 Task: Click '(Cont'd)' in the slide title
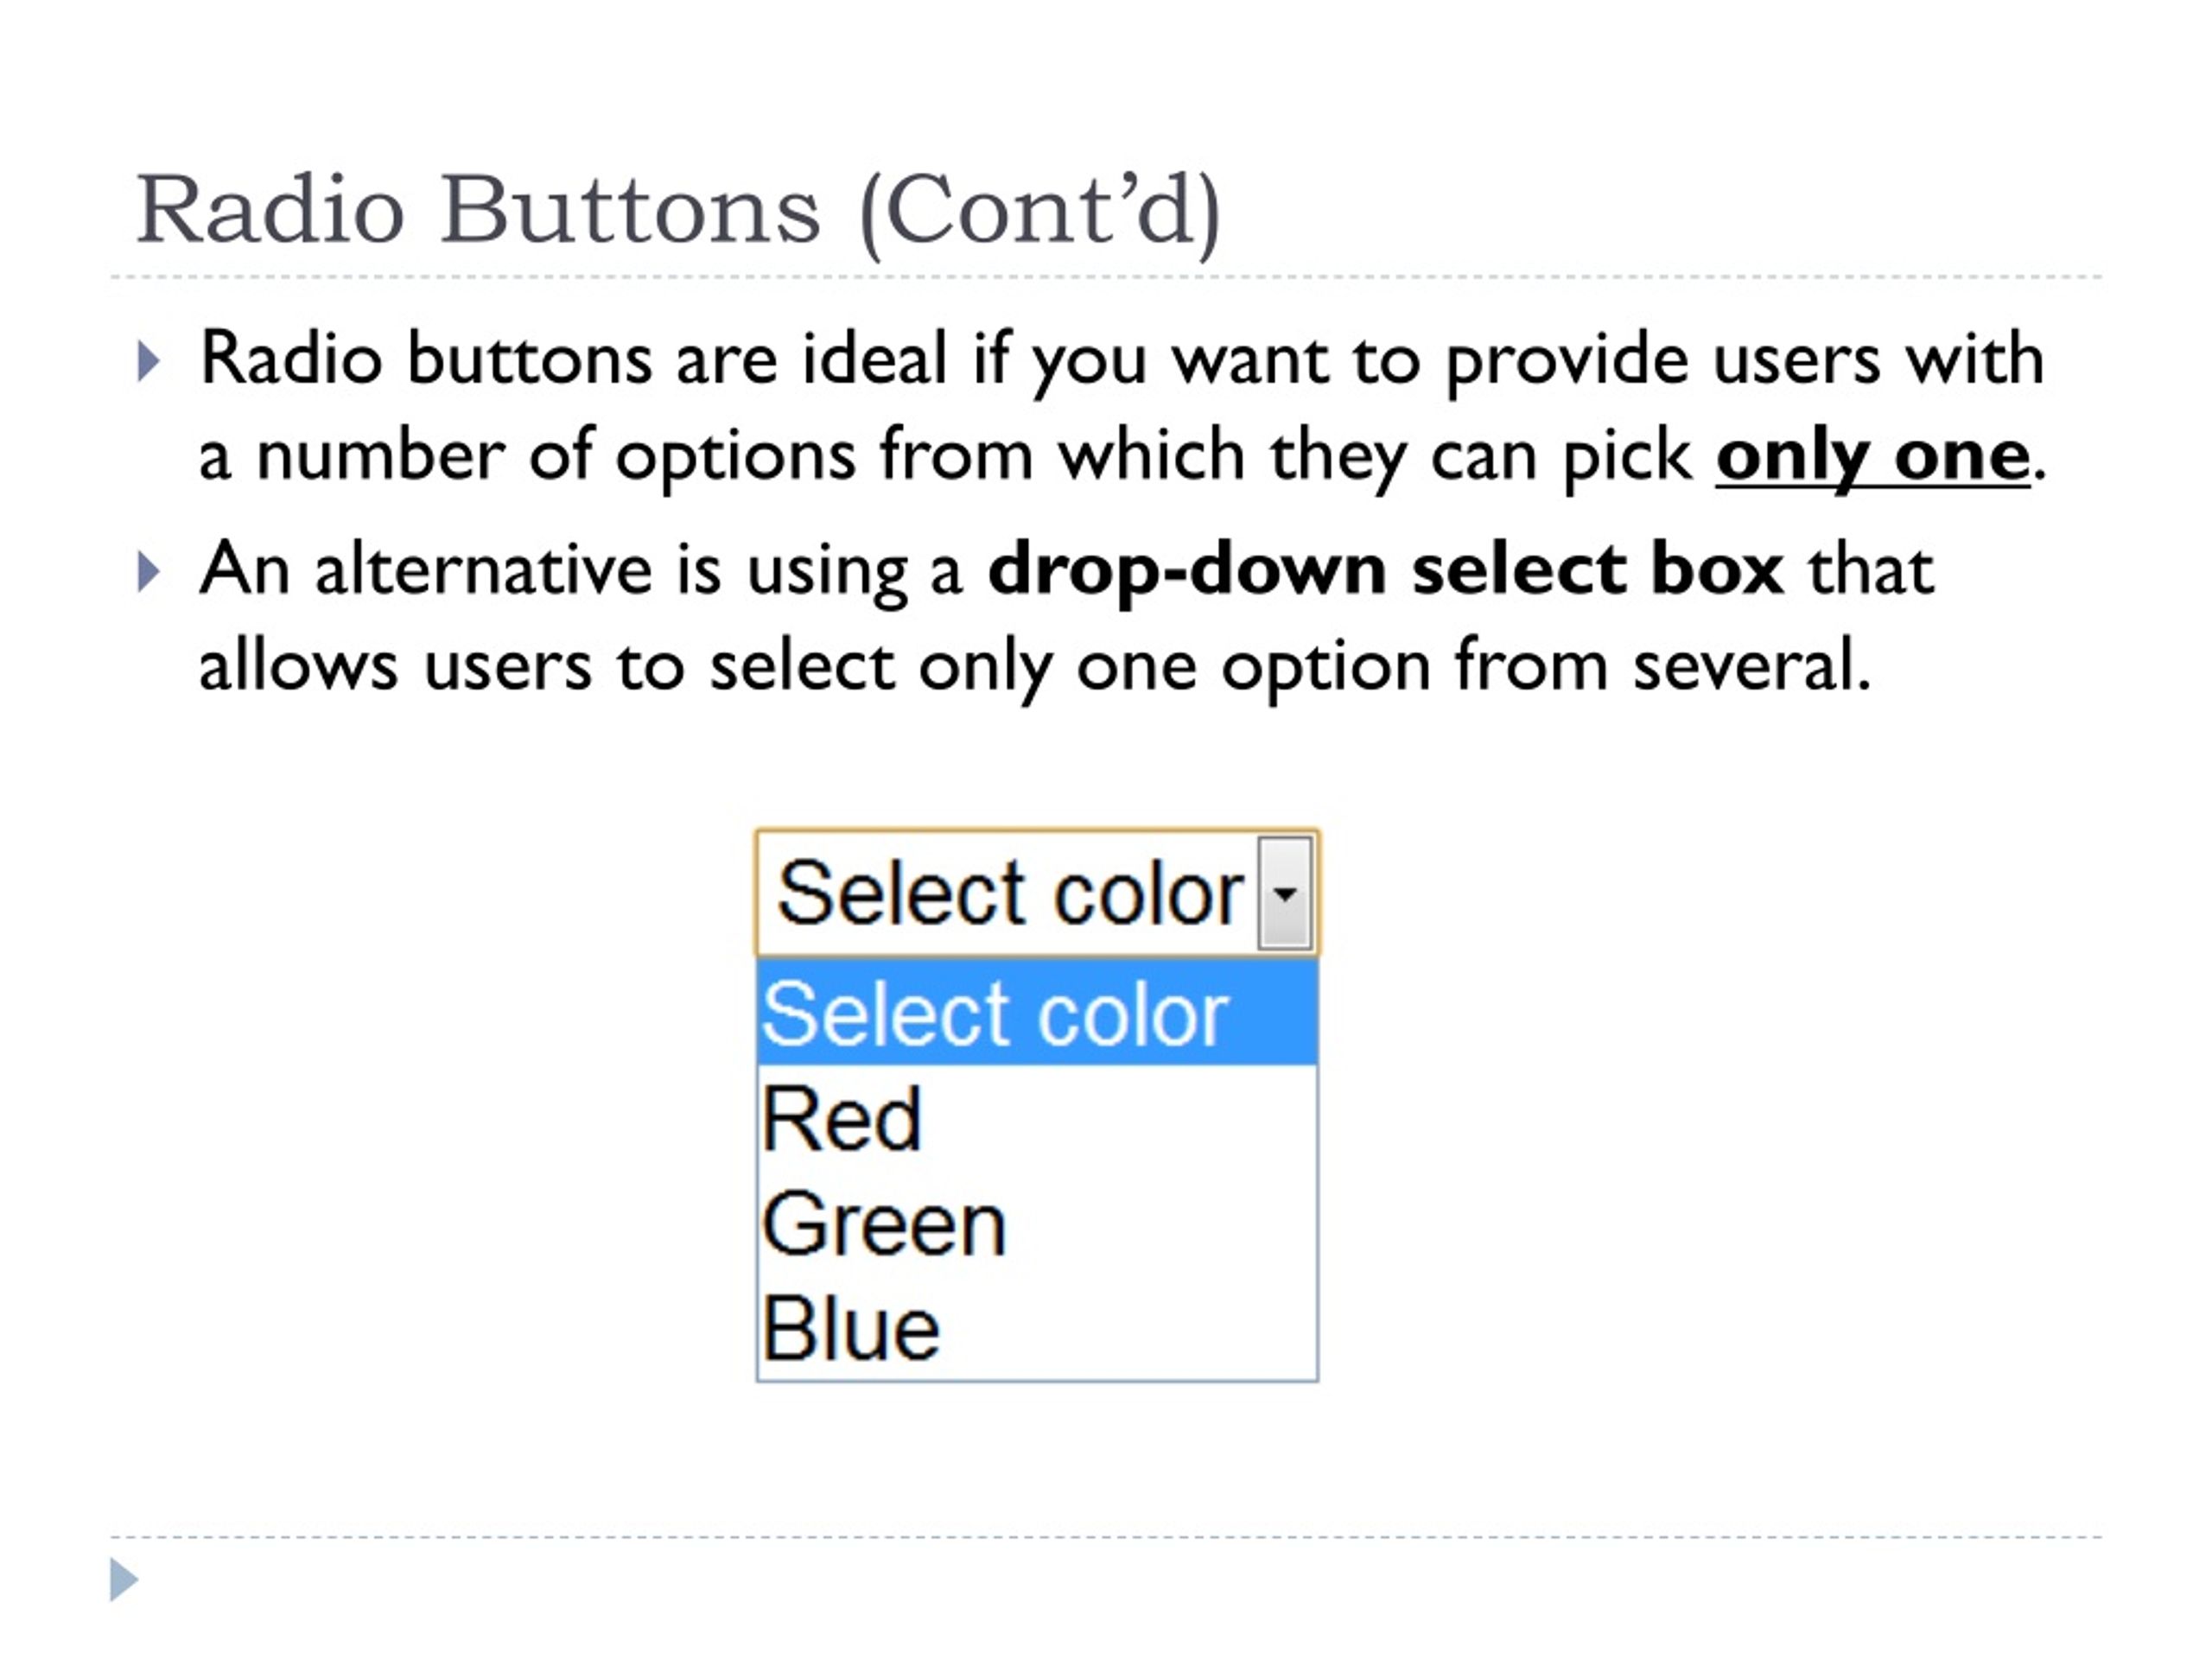(x=1040, y=212)
